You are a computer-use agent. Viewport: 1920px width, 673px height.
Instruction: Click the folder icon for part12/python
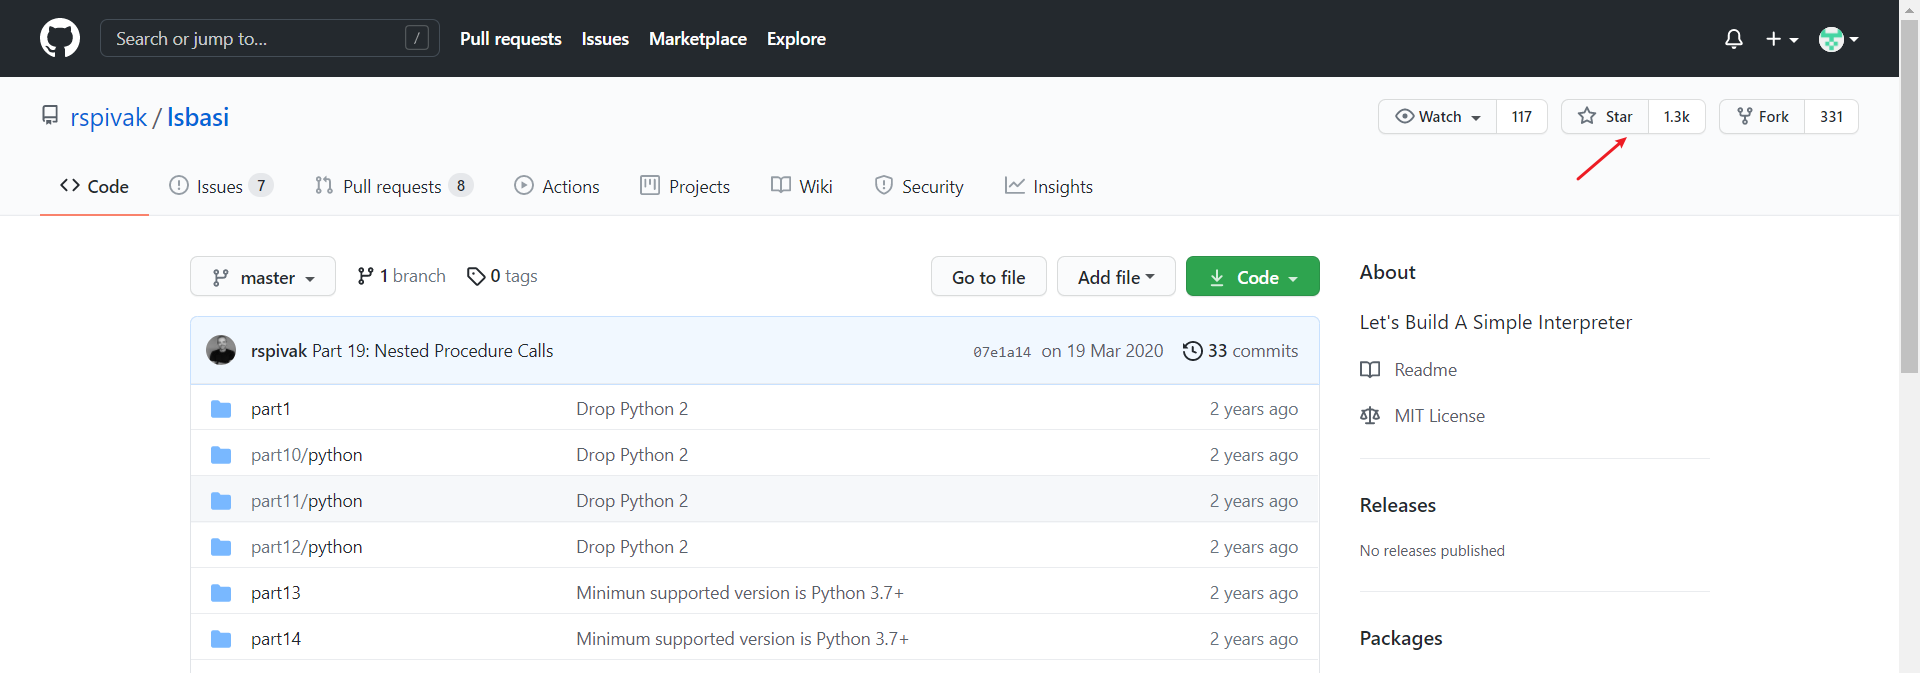tap(221, 547)
